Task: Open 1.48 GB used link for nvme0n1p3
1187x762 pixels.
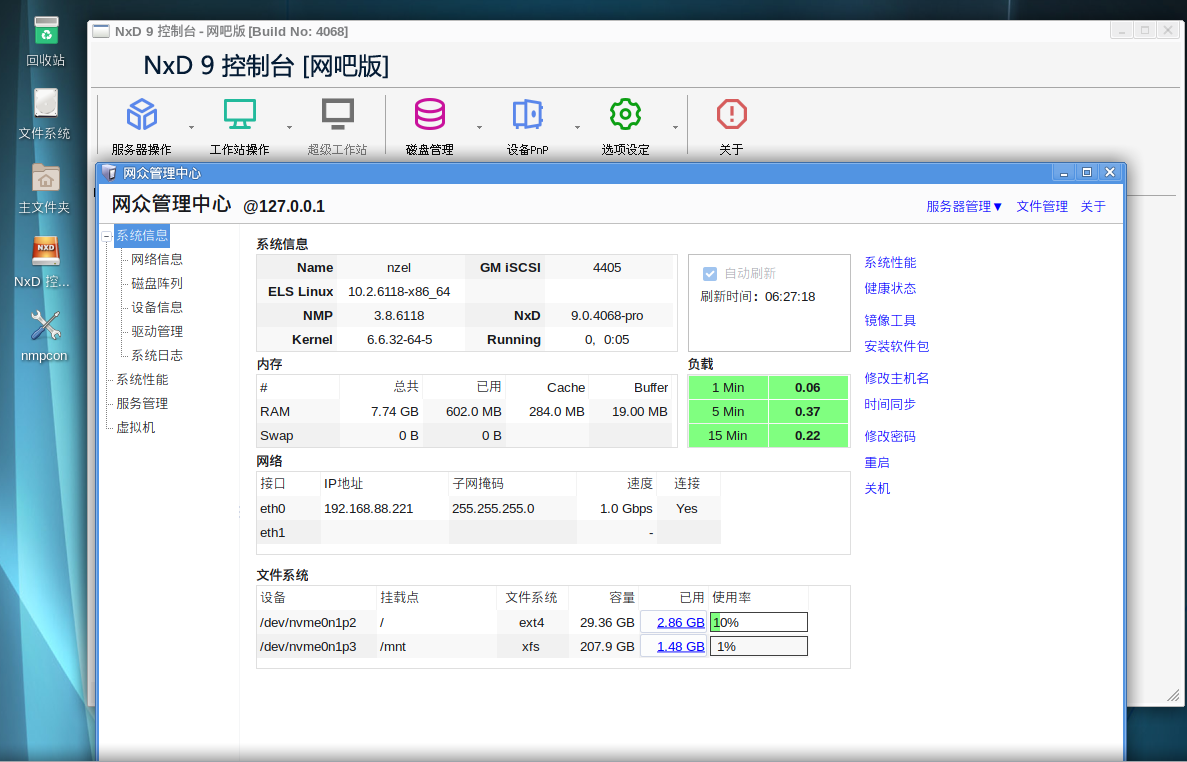Action: 681,646
